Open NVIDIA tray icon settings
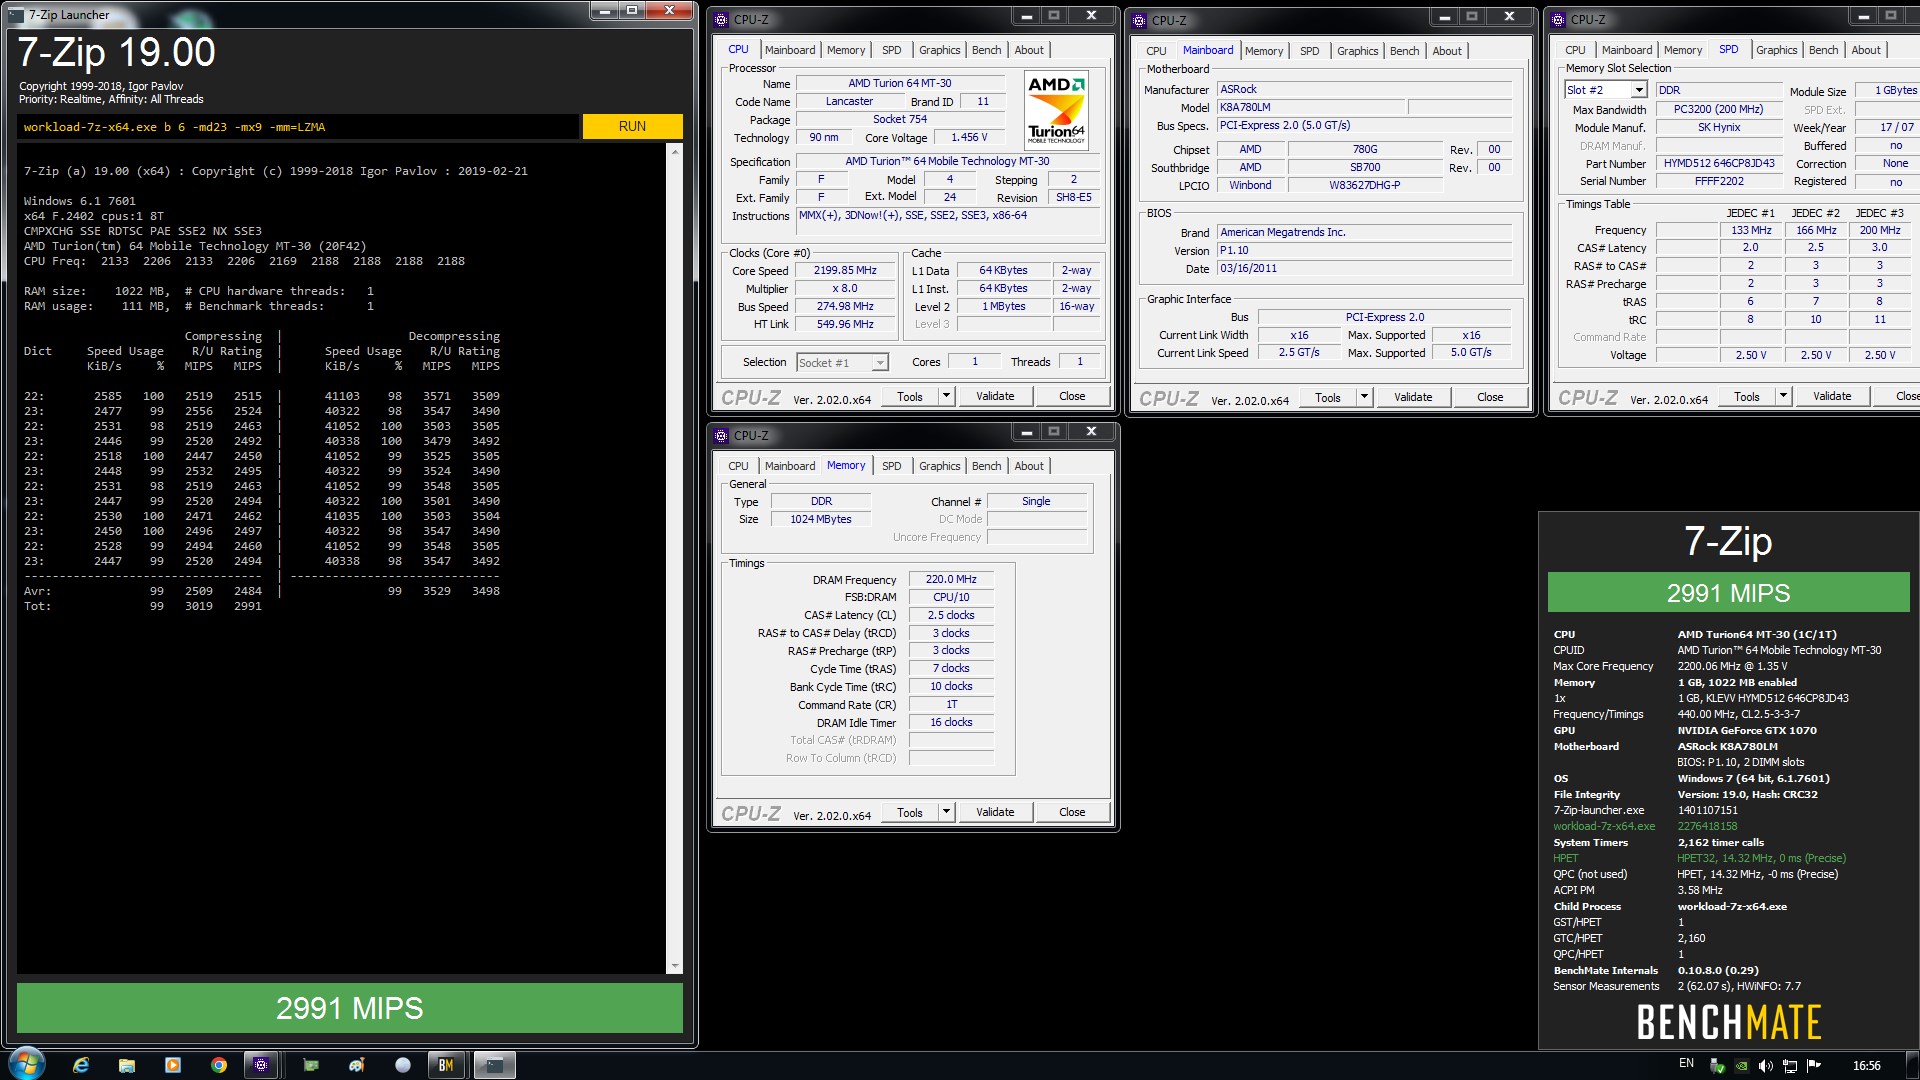1920x1080 pixels. pos(1741,1066)
